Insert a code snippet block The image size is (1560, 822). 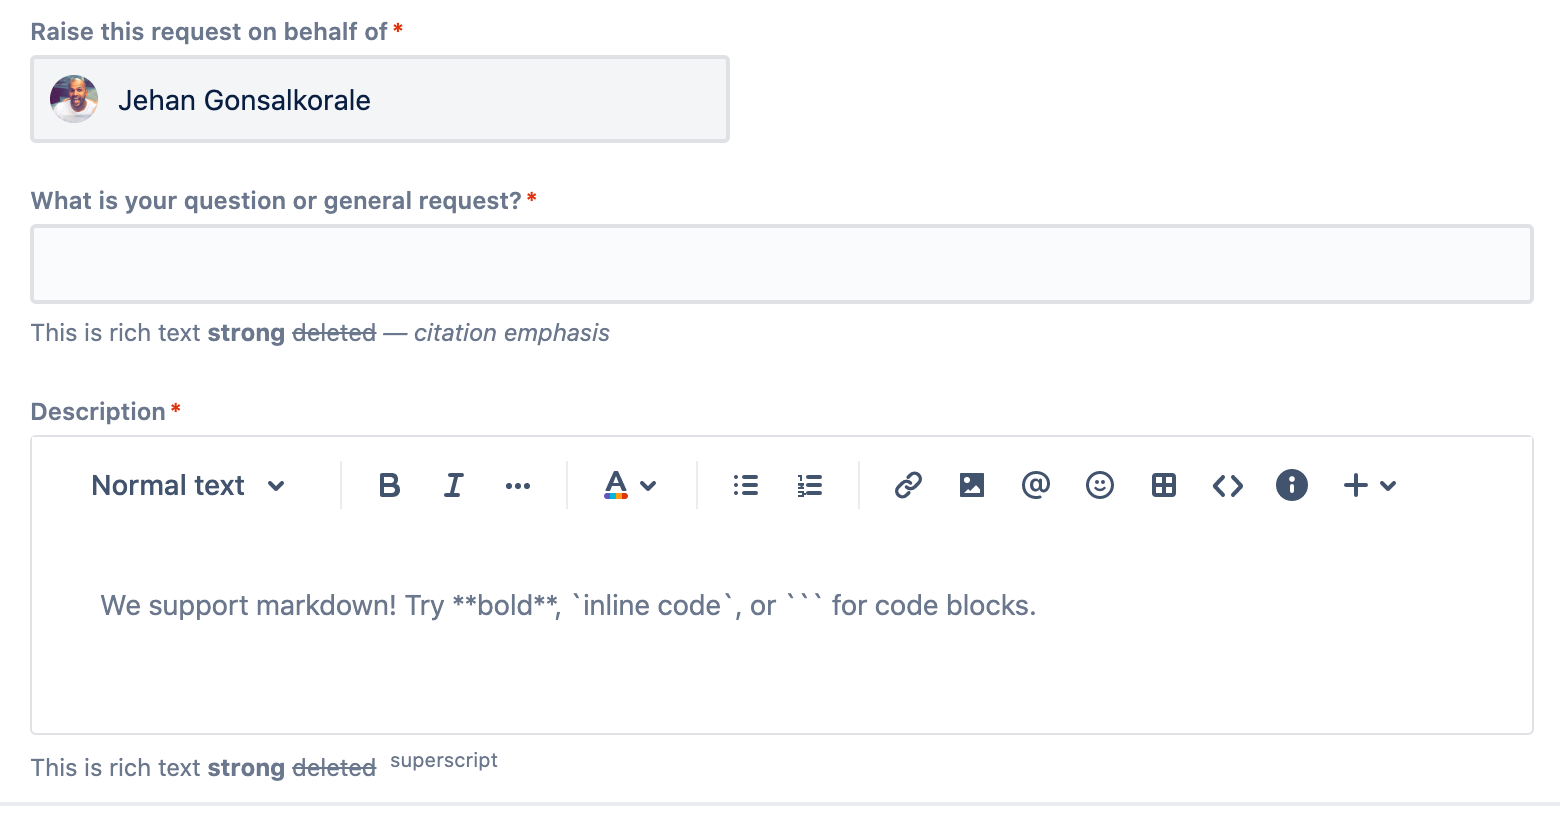click(1227, 486)
